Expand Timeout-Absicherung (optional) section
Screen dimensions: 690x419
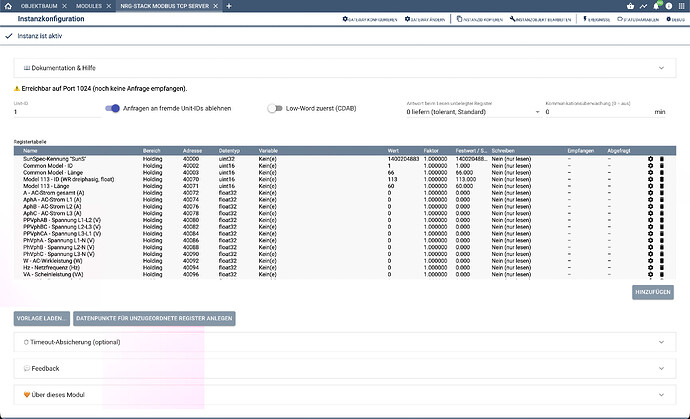(x=345, y=342)
